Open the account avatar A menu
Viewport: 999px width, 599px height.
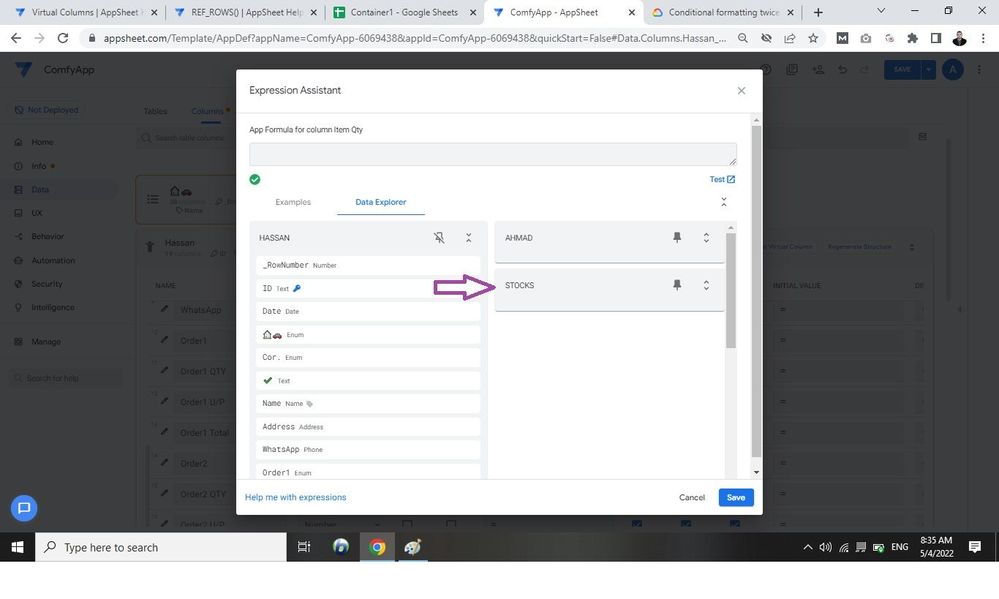click(x=952, y=69)
